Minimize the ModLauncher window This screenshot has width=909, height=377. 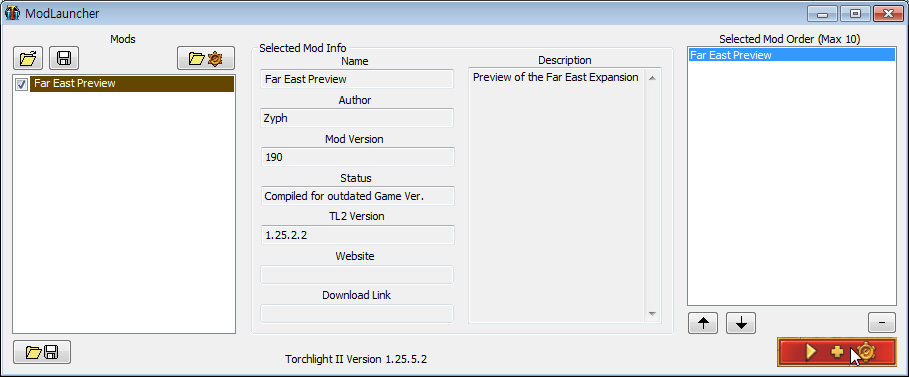(x=822, y=13)
